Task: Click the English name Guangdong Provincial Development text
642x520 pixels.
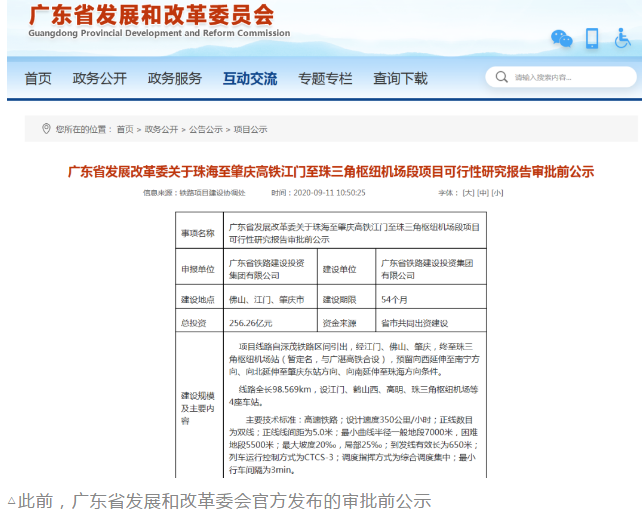Action: (159, 33)
